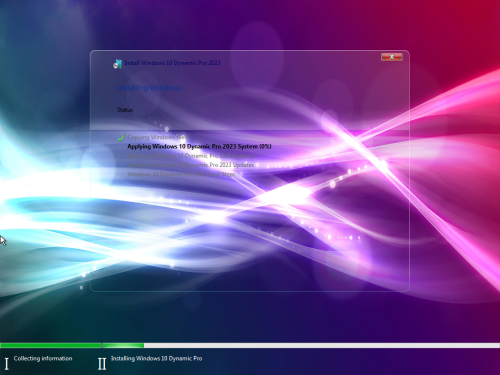The height and width of the screenshot is (375, 500).
Task: Click the Roman numeral I stage marker
Action: [x=7, y=364]
